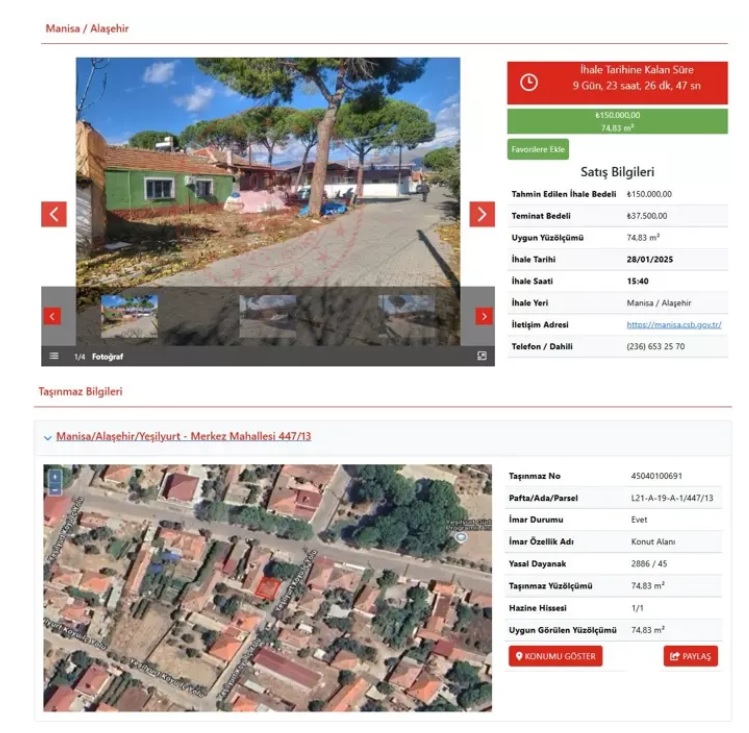The image size is (749, 733).
Task: Add listing with Favorilere Ekle button
Action: pyautogui.click(x=538, y=149)
